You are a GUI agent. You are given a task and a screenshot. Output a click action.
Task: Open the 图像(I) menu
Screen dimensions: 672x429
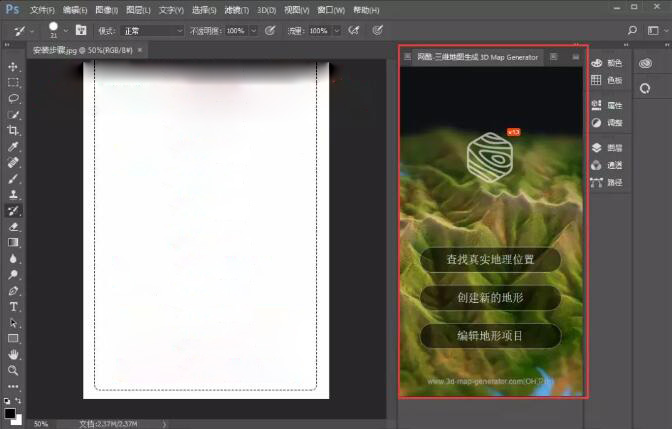pyautogui.click(x=106, y=10)
